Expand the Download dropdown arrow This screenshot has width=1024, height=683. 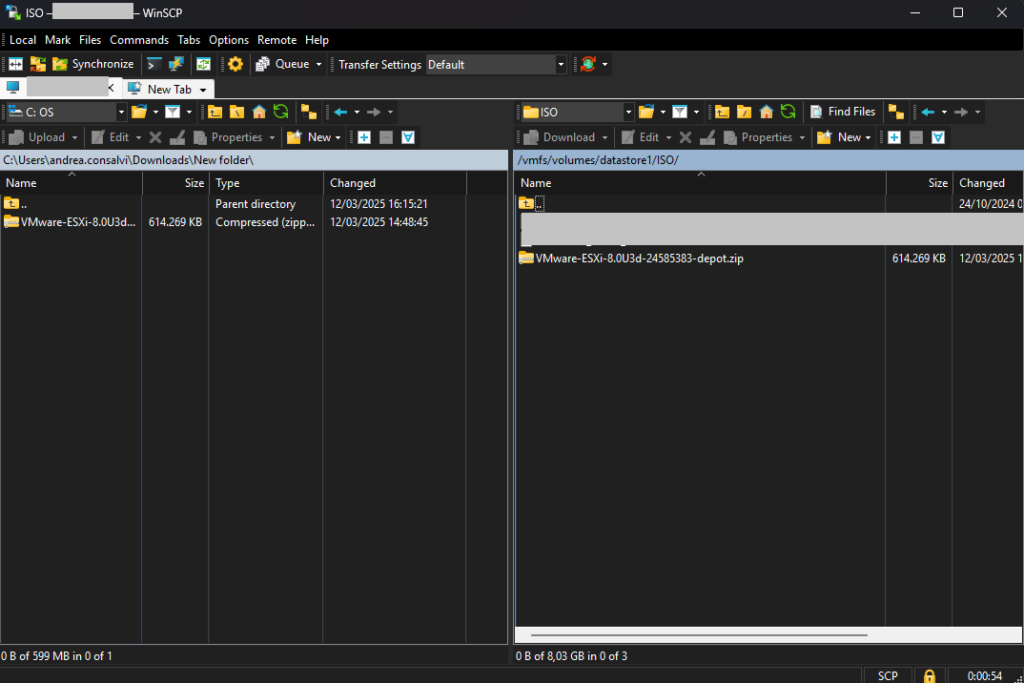[x=605, y=138]
